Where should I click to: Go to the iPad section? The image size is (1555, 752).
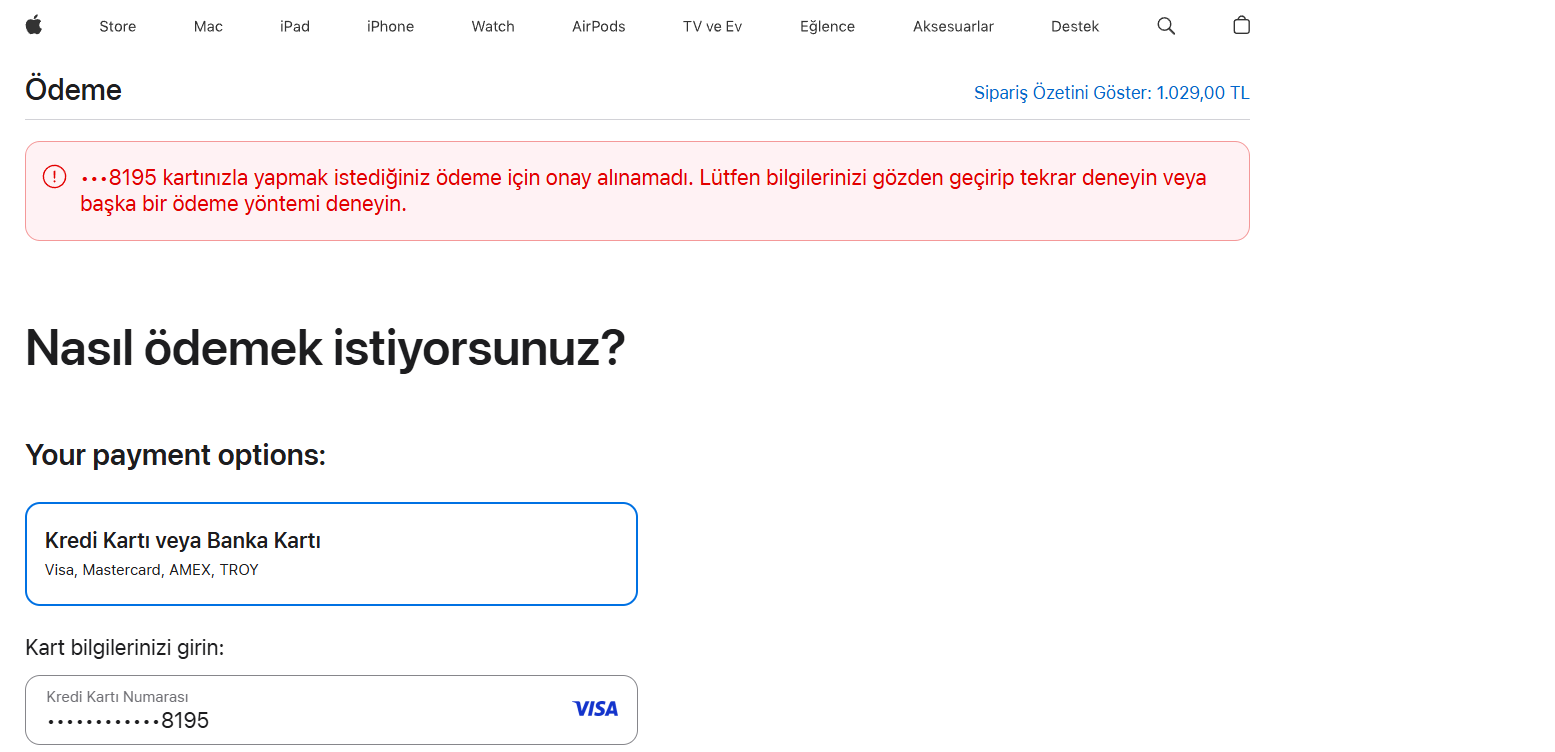click(295, 27)
